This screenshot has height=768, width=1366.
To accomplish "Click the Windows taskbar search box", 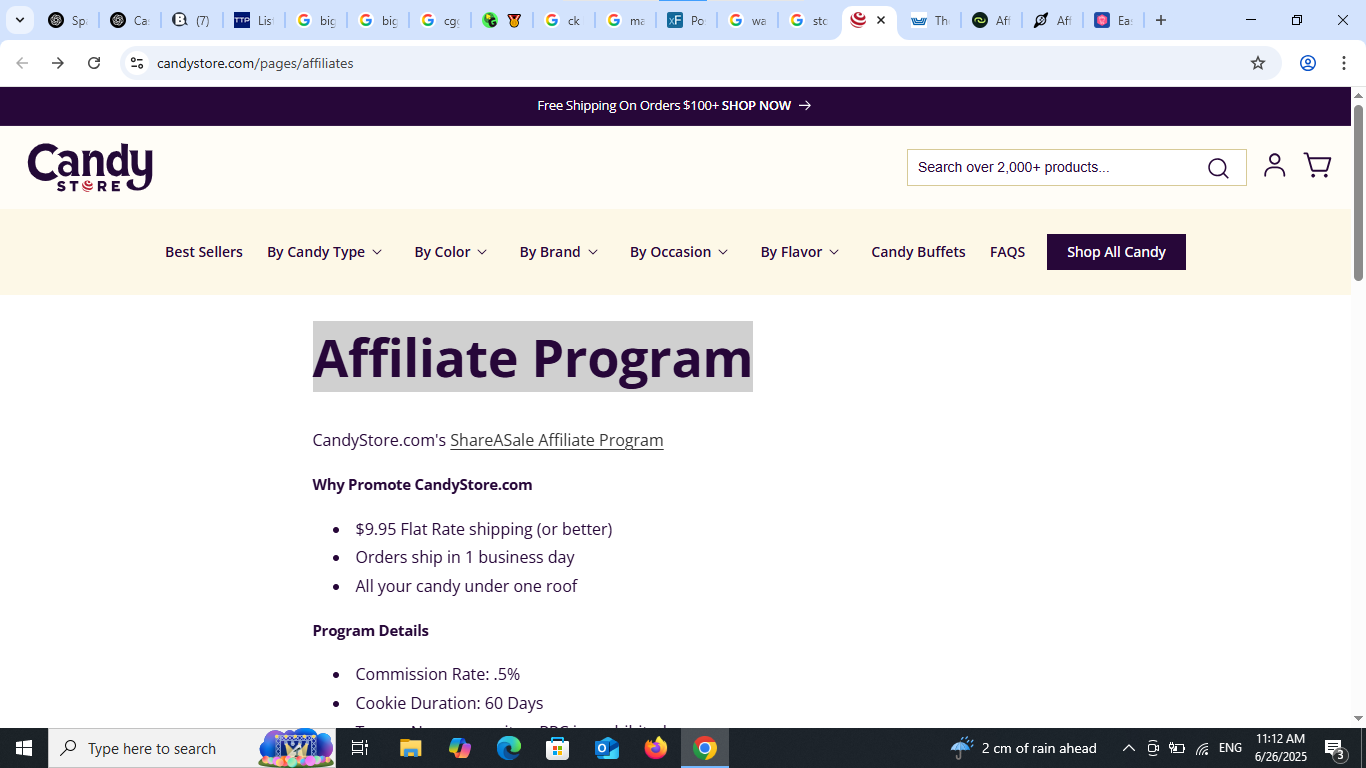I will pyautogui.click(x=192, y=748).
